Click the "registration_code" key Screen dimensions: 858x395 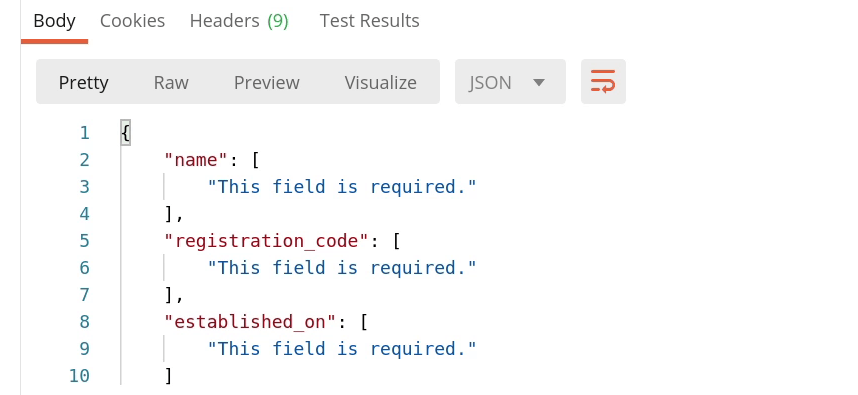point(267,241)
